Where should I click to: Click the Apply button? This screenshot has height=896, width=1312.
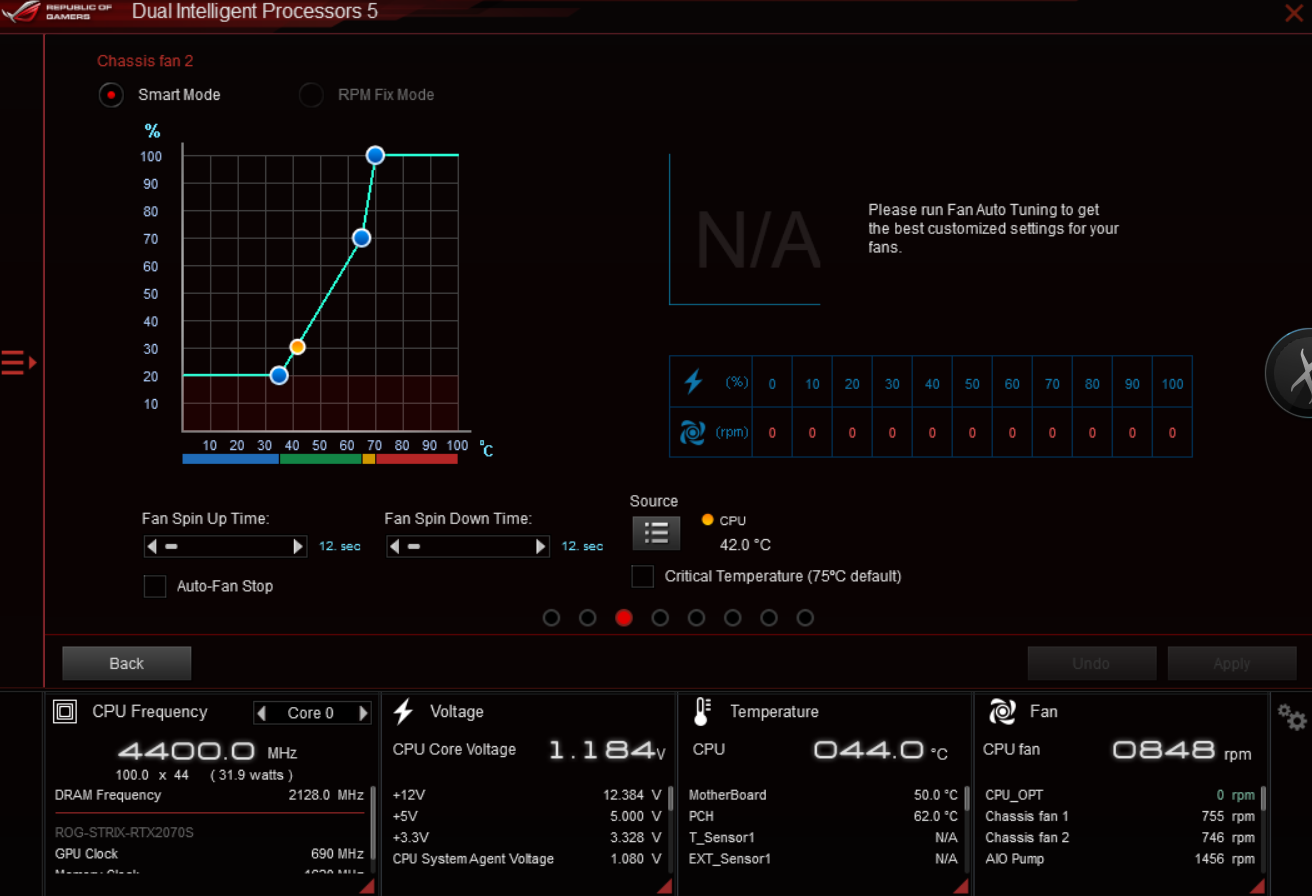[1232, 663]
